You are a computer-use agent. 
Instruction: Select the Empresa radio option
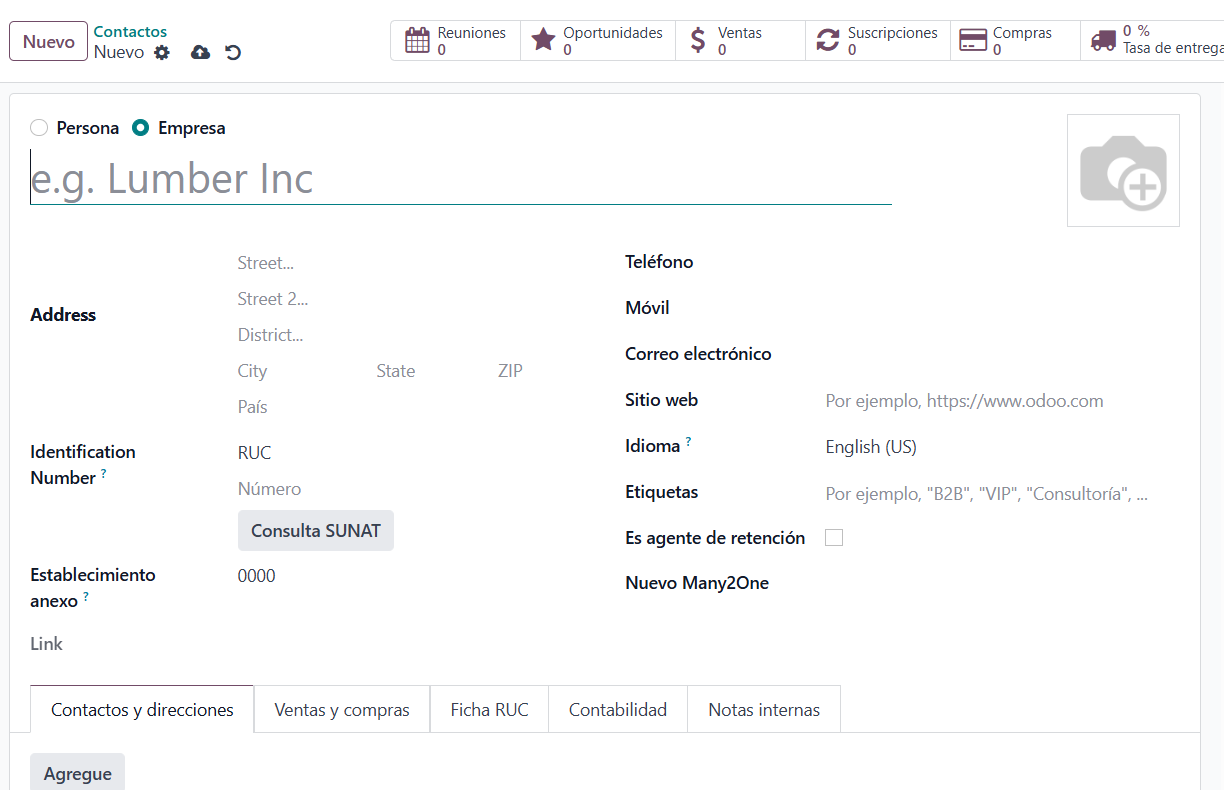[141, 128]
